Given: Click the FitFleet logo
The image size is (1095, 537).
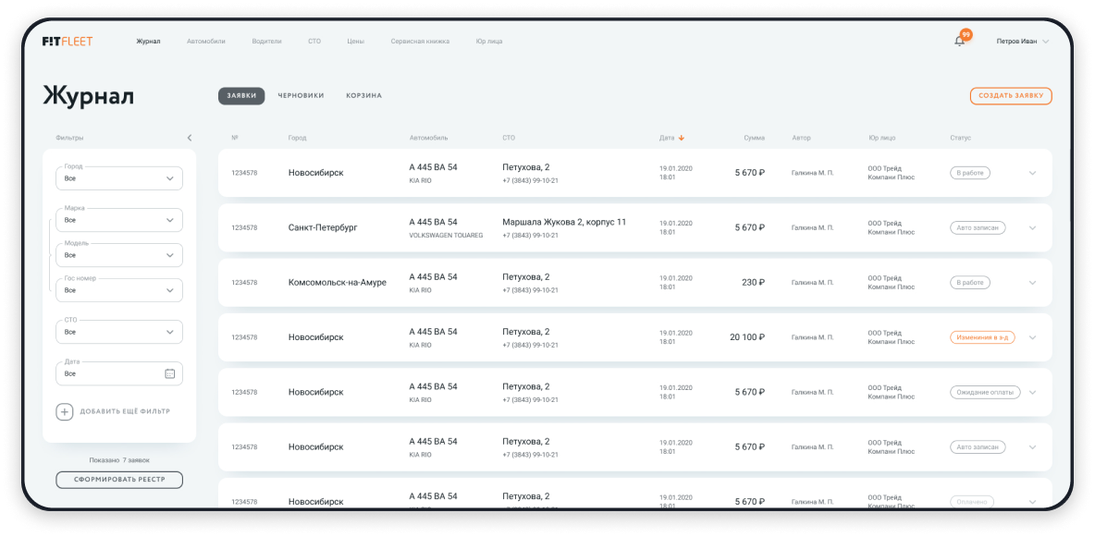Looking at the screenshot, I should tap(68, 42).
